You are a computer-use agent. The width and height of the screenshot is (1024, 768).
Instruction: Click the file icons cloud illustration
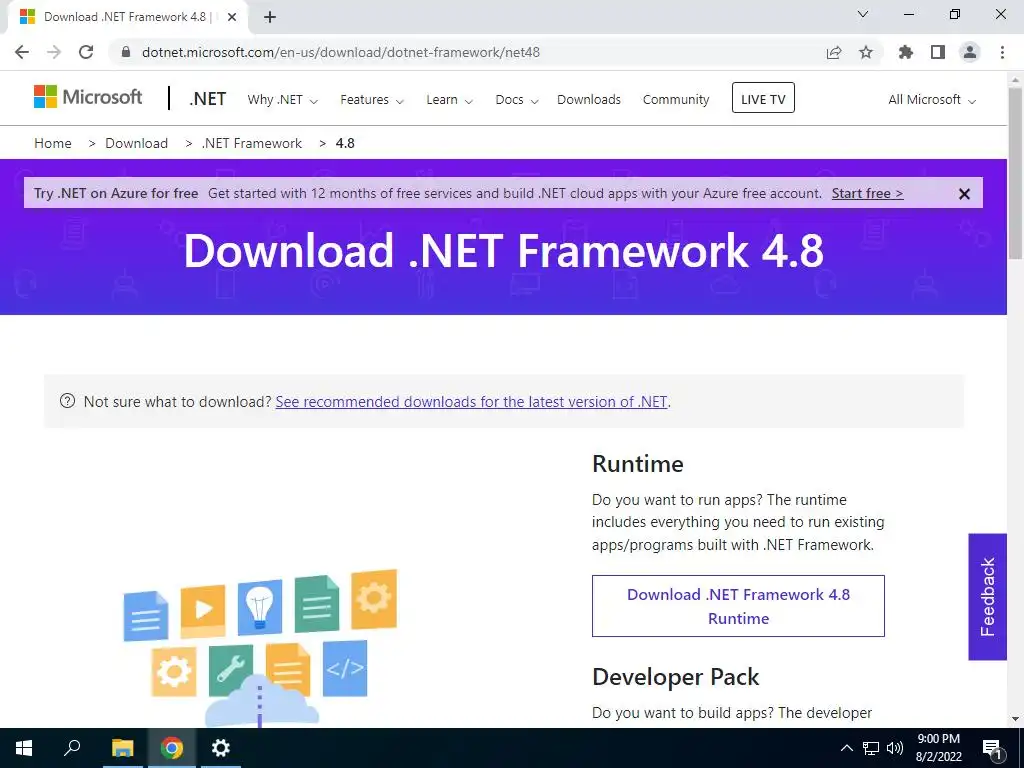point(260,648)
